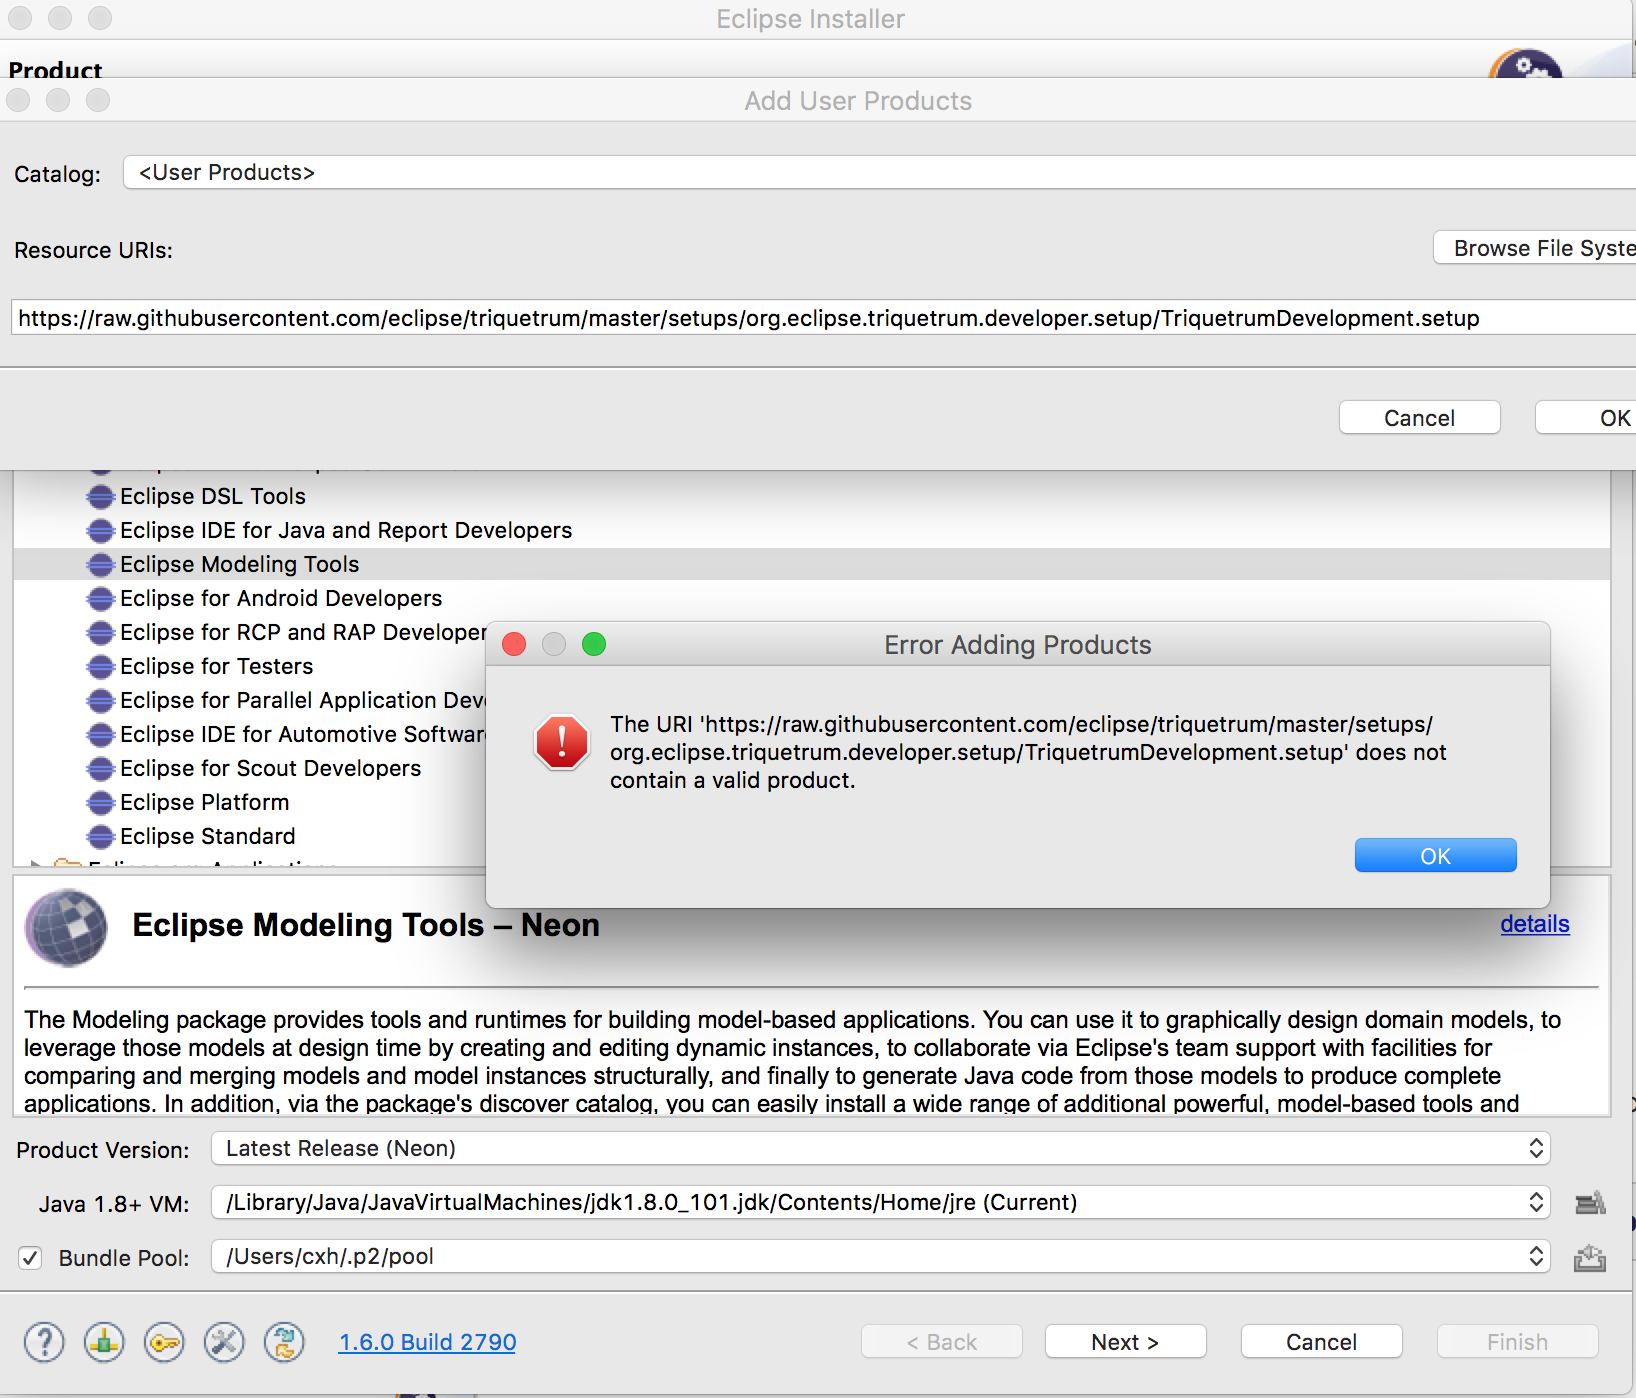
Task: Click Eclipse icon beside Eclipse for Parallel Application
Action: tap(100, 701)
